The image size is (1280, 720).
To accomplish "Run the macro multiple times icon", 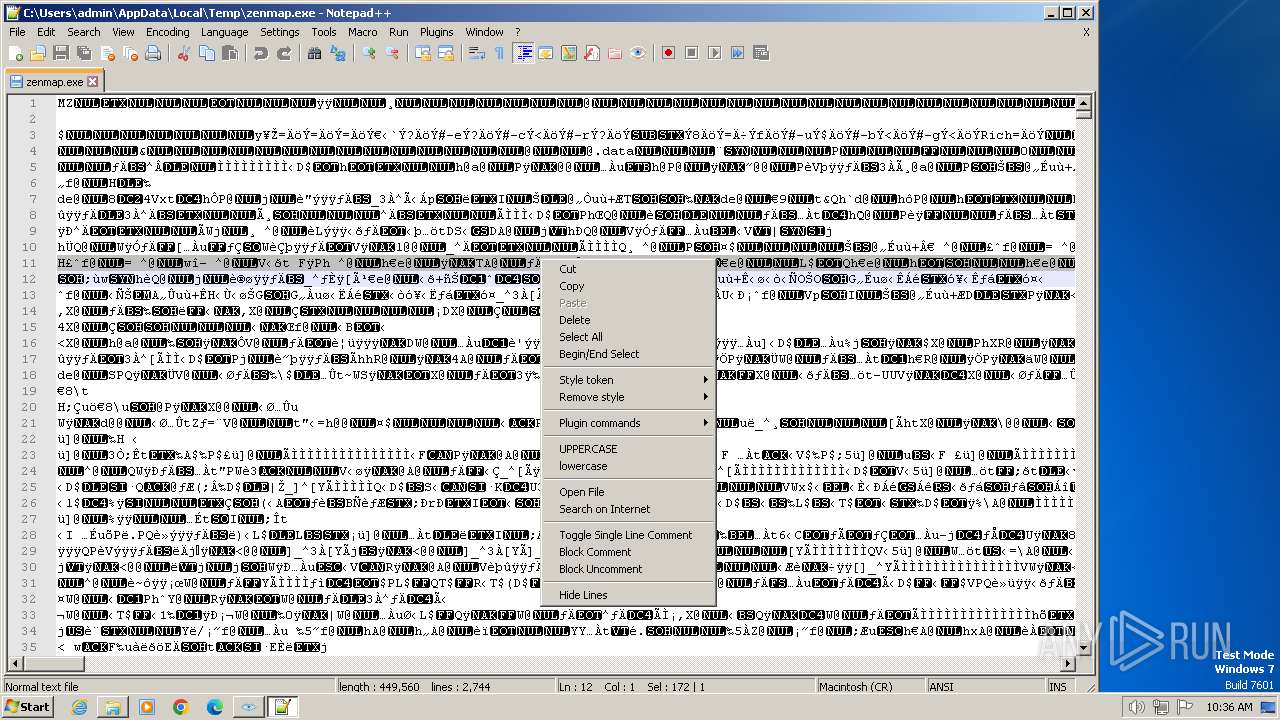I will 738,53.
